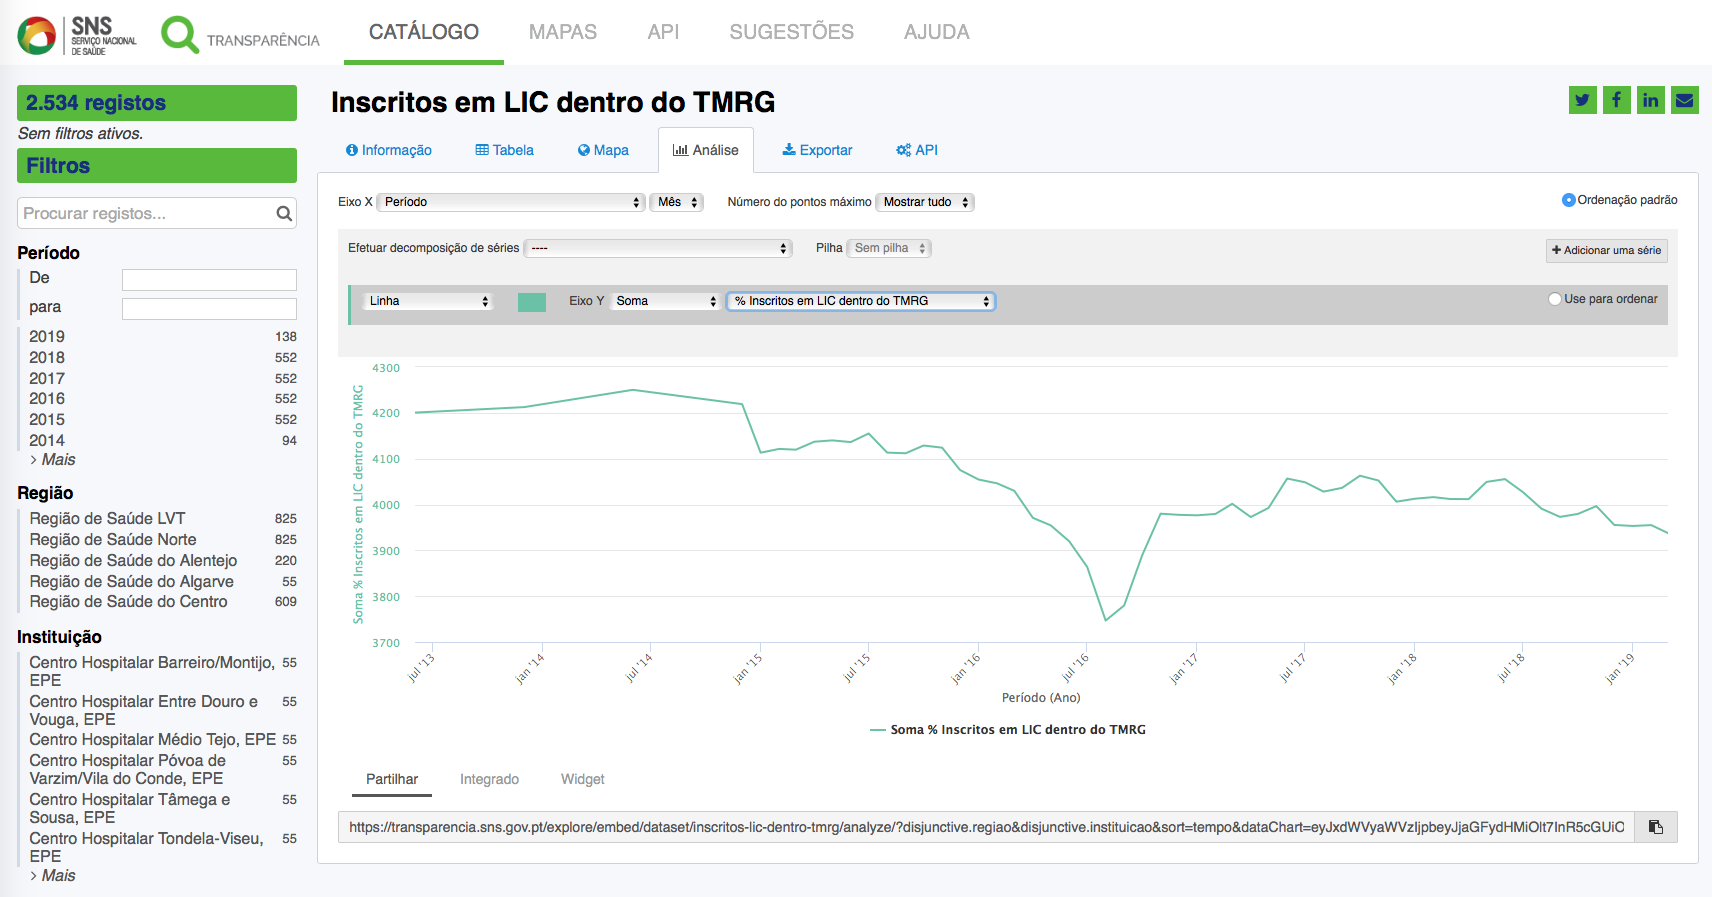Open the Mês time-interval dropdown
The image size is (1712, 897).
(x=677, y=202)
